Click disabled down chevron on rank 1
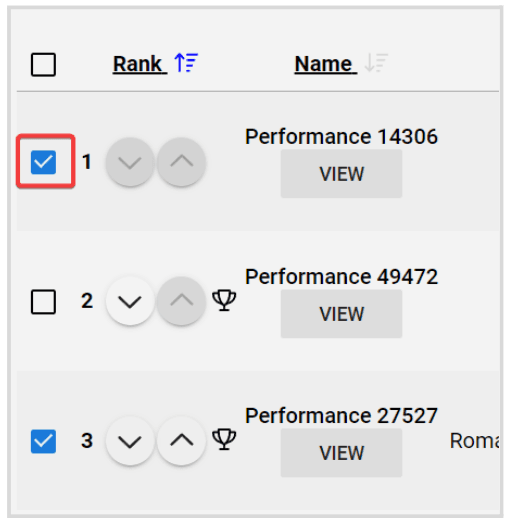This screenshot has height=528, width=510. tap(130, 162)
